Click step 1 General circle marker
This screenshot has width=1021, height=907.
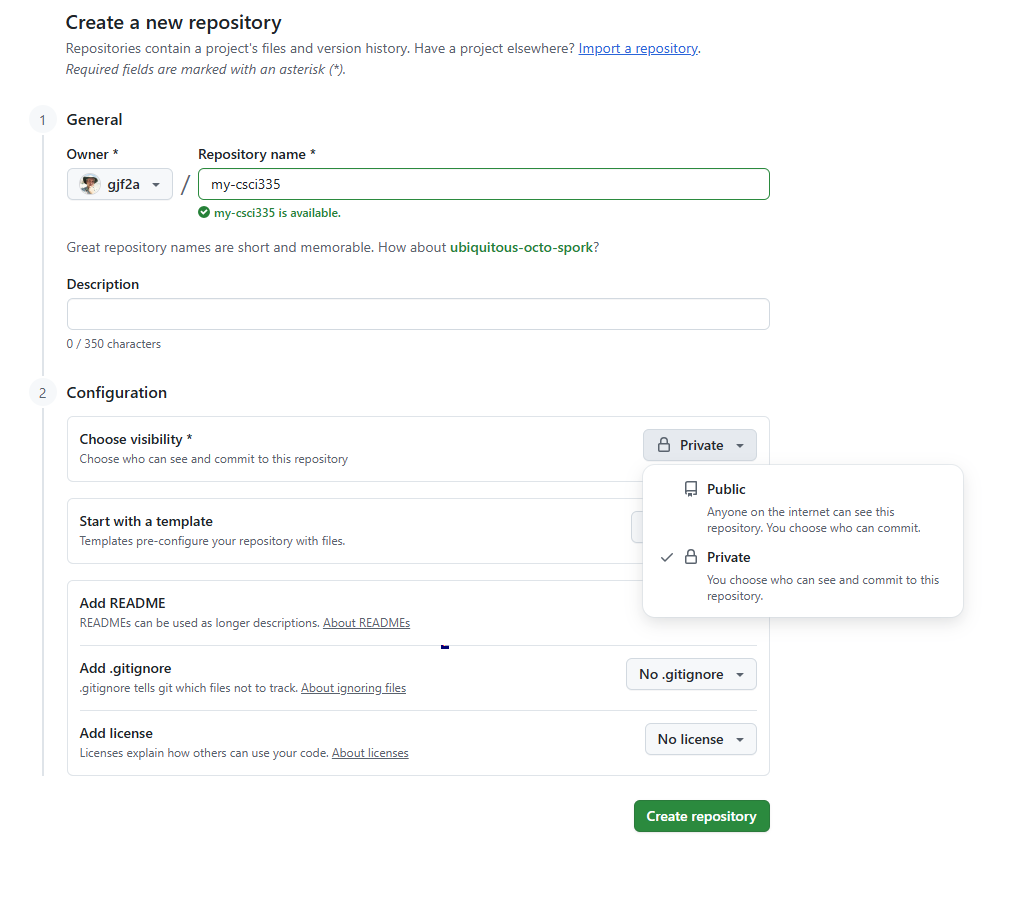point(43,120)
